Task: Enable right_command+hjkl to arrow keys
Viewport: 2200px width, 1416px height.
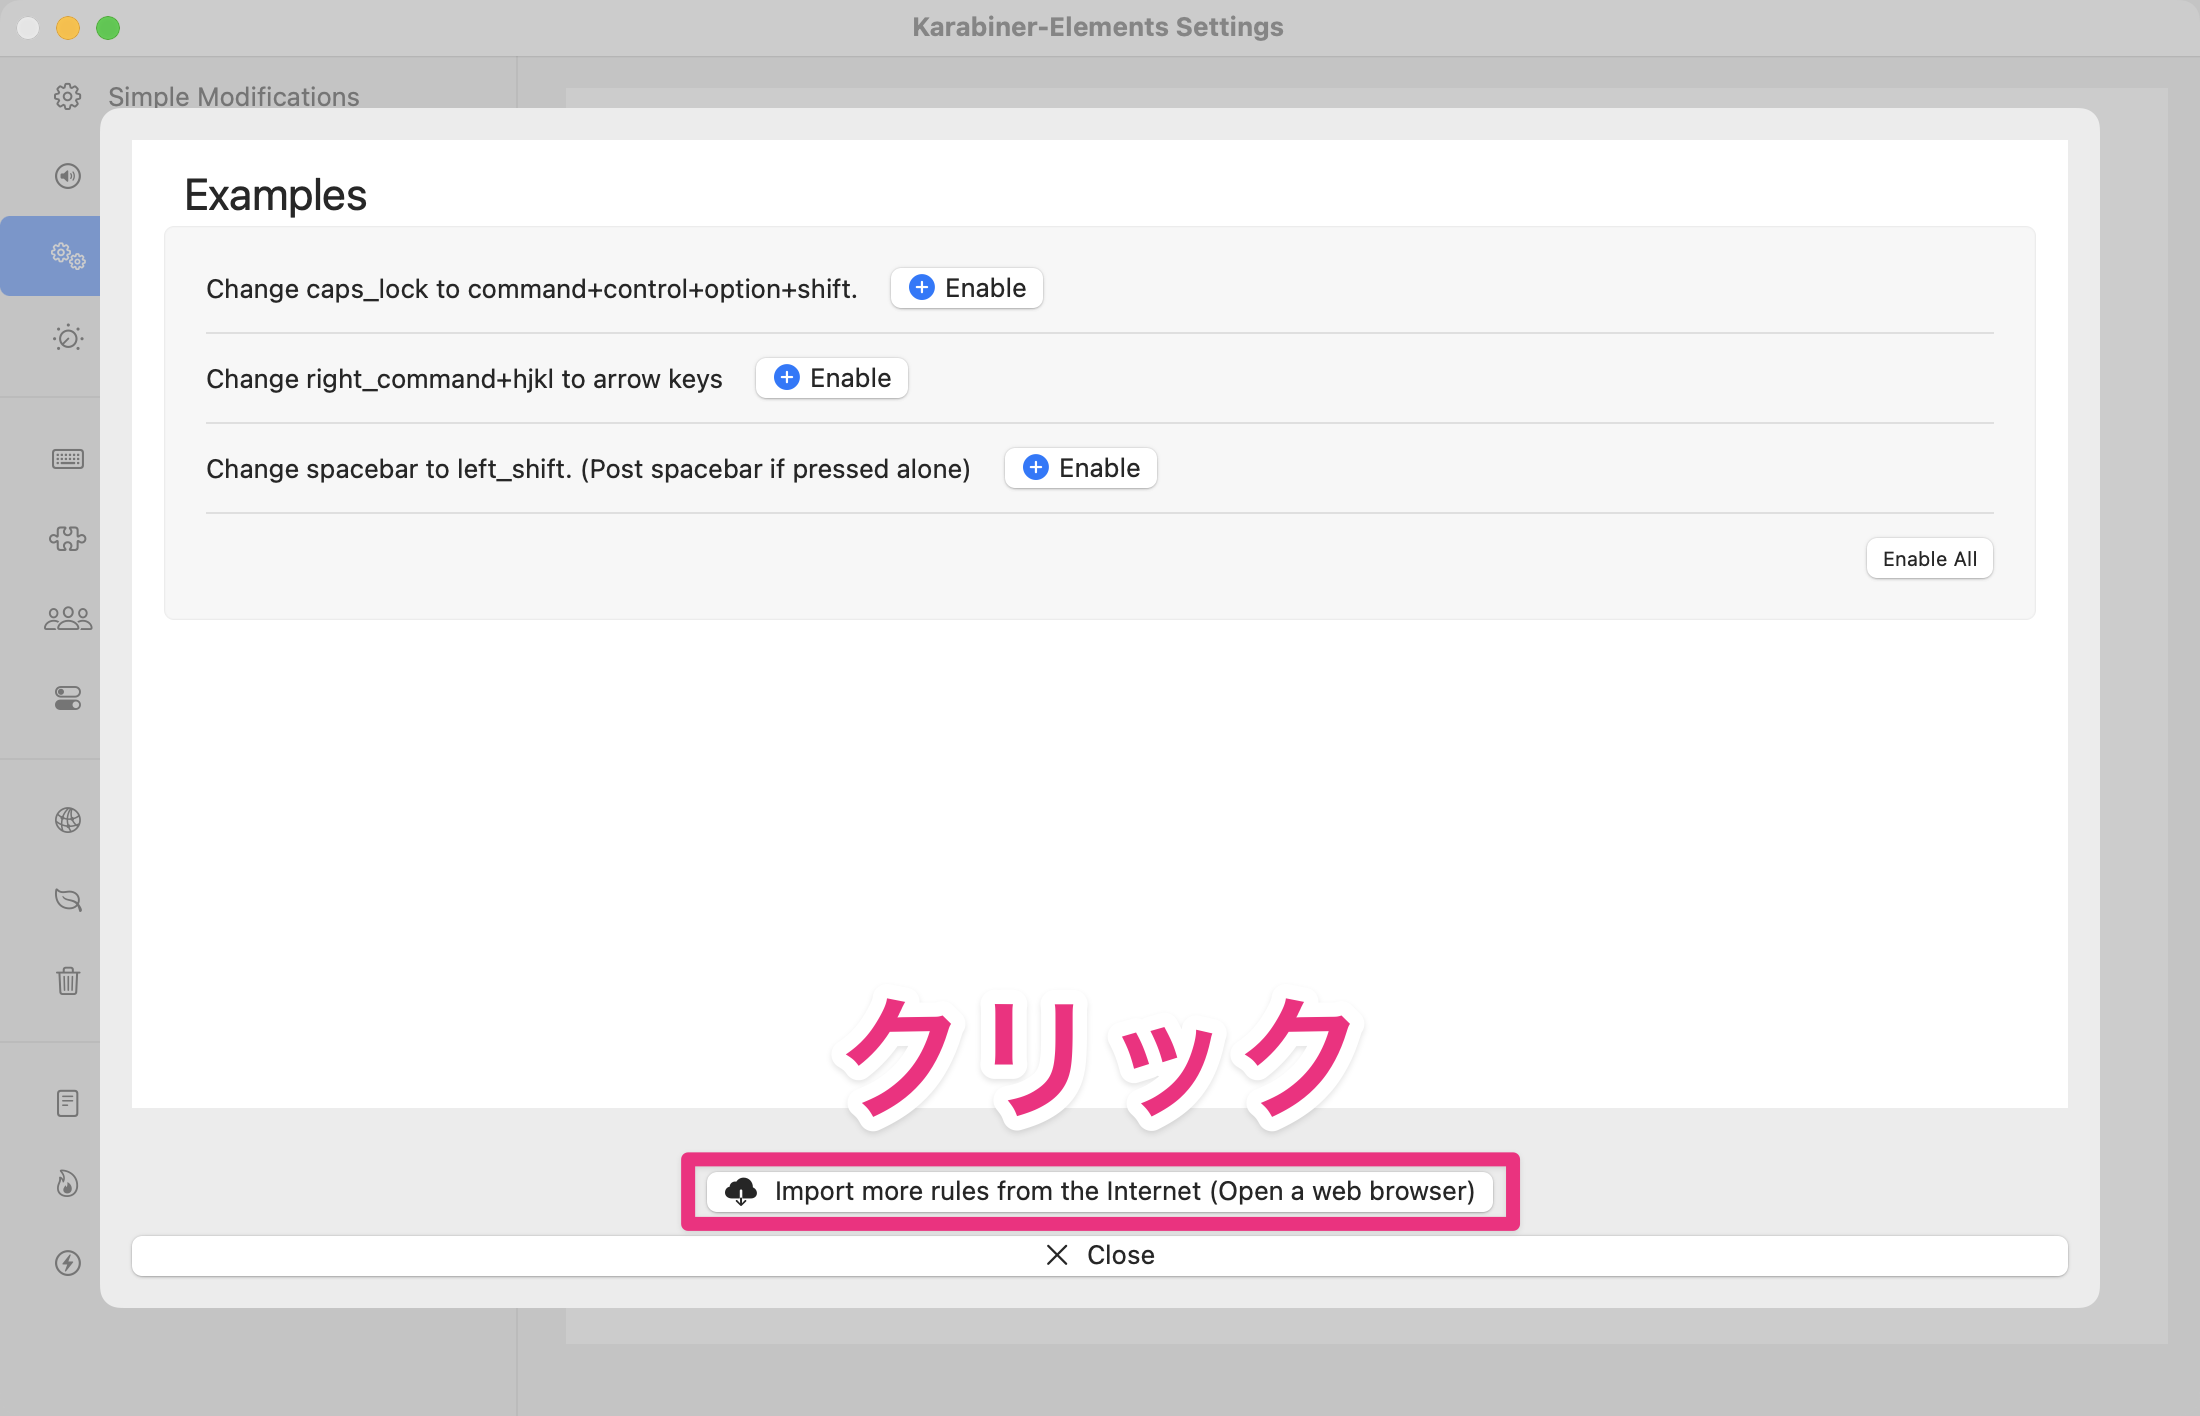Action: (831, 378)
